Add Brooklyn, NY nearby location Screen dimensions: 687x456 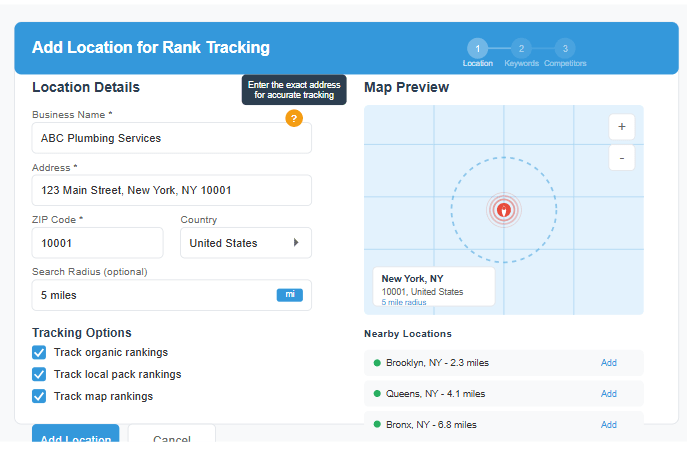pos(608,363)
